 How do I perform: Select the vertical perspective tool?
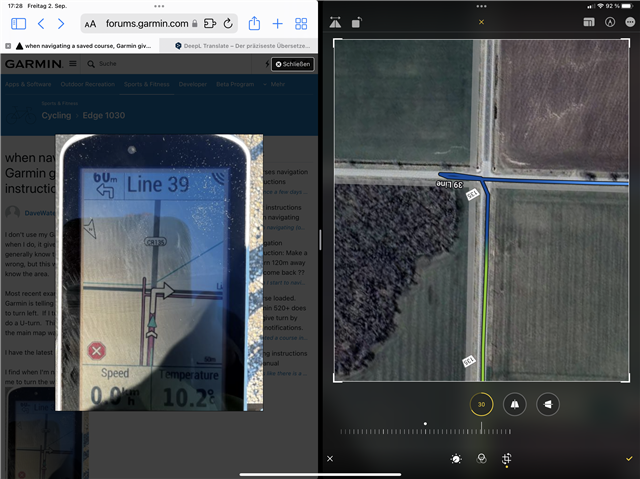(515, 404)
